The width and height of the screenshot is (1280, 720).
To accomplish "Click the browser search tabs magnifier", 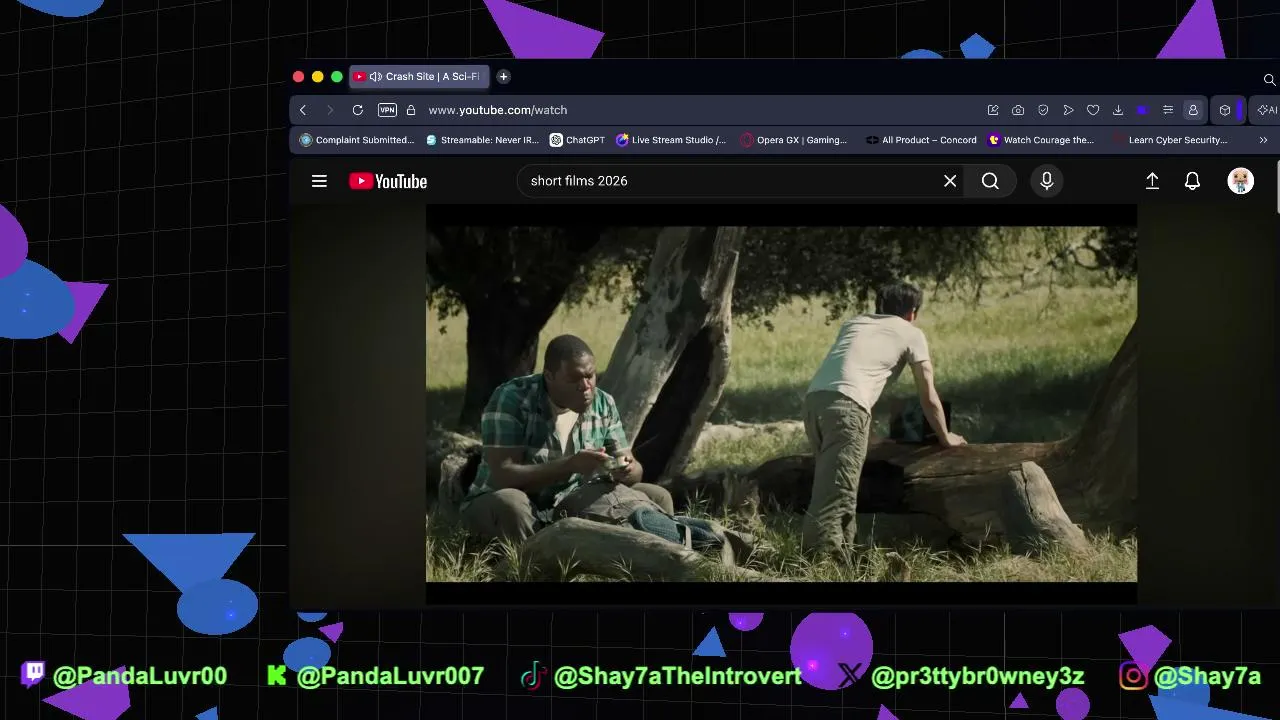I will [1270, 79].
